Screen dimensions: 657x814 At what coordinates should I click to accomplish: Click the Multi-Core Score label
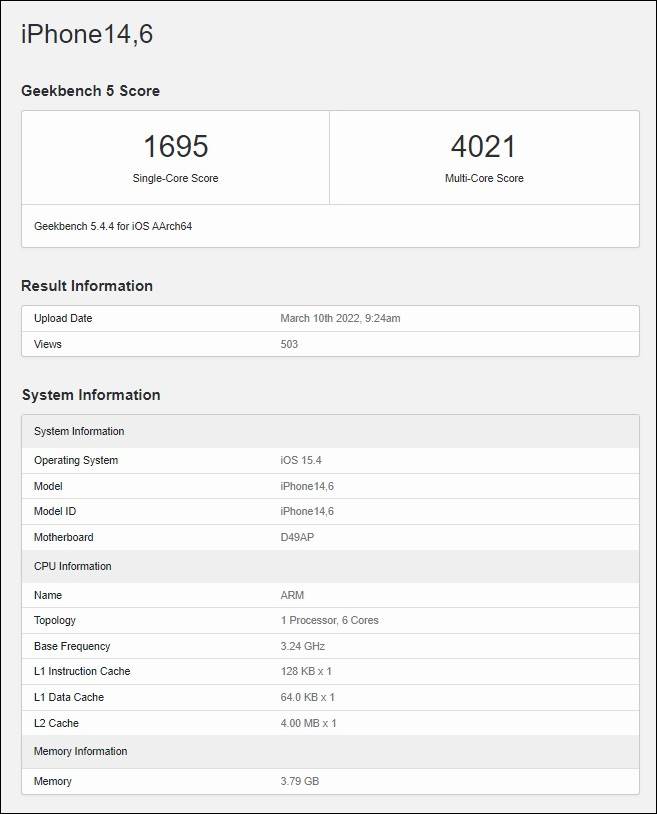[484, 178]
